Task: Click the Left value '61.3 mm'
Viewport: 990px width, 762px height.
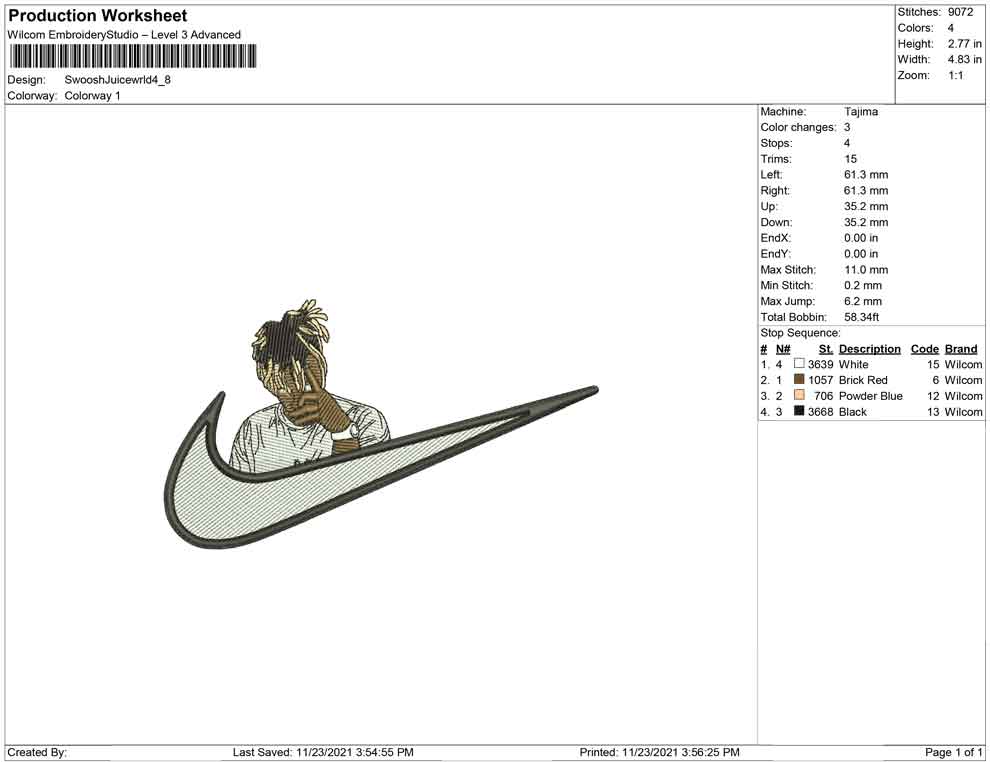Action: click(x=866, y=174)
